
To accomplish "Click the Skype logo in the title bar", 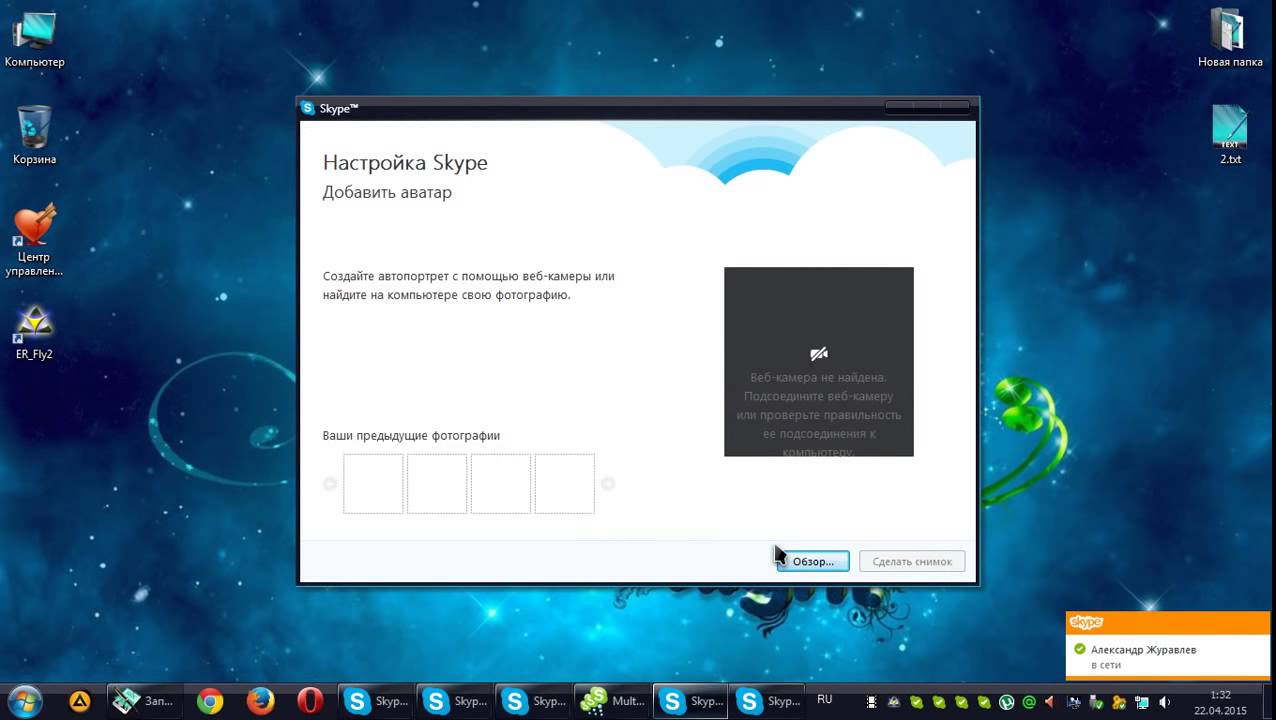I will click(308, 108).
